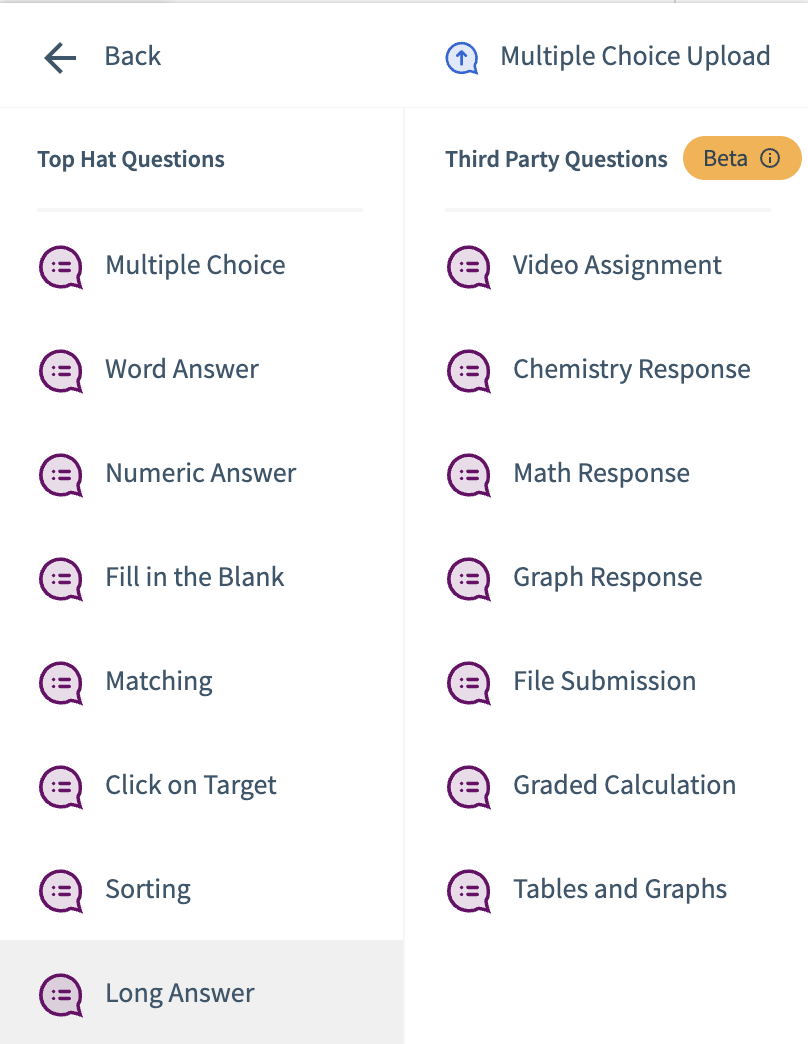The width and height of the screenshot is (808, 1044).
Task: Open the Sorting question type
Action: pos(148,891)
